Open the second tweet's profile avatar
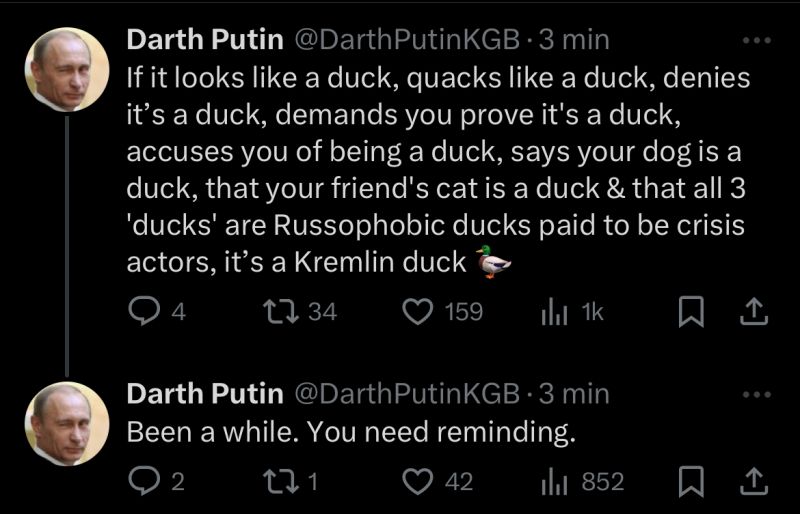This screenshot has height=514, width=800. 67,424
